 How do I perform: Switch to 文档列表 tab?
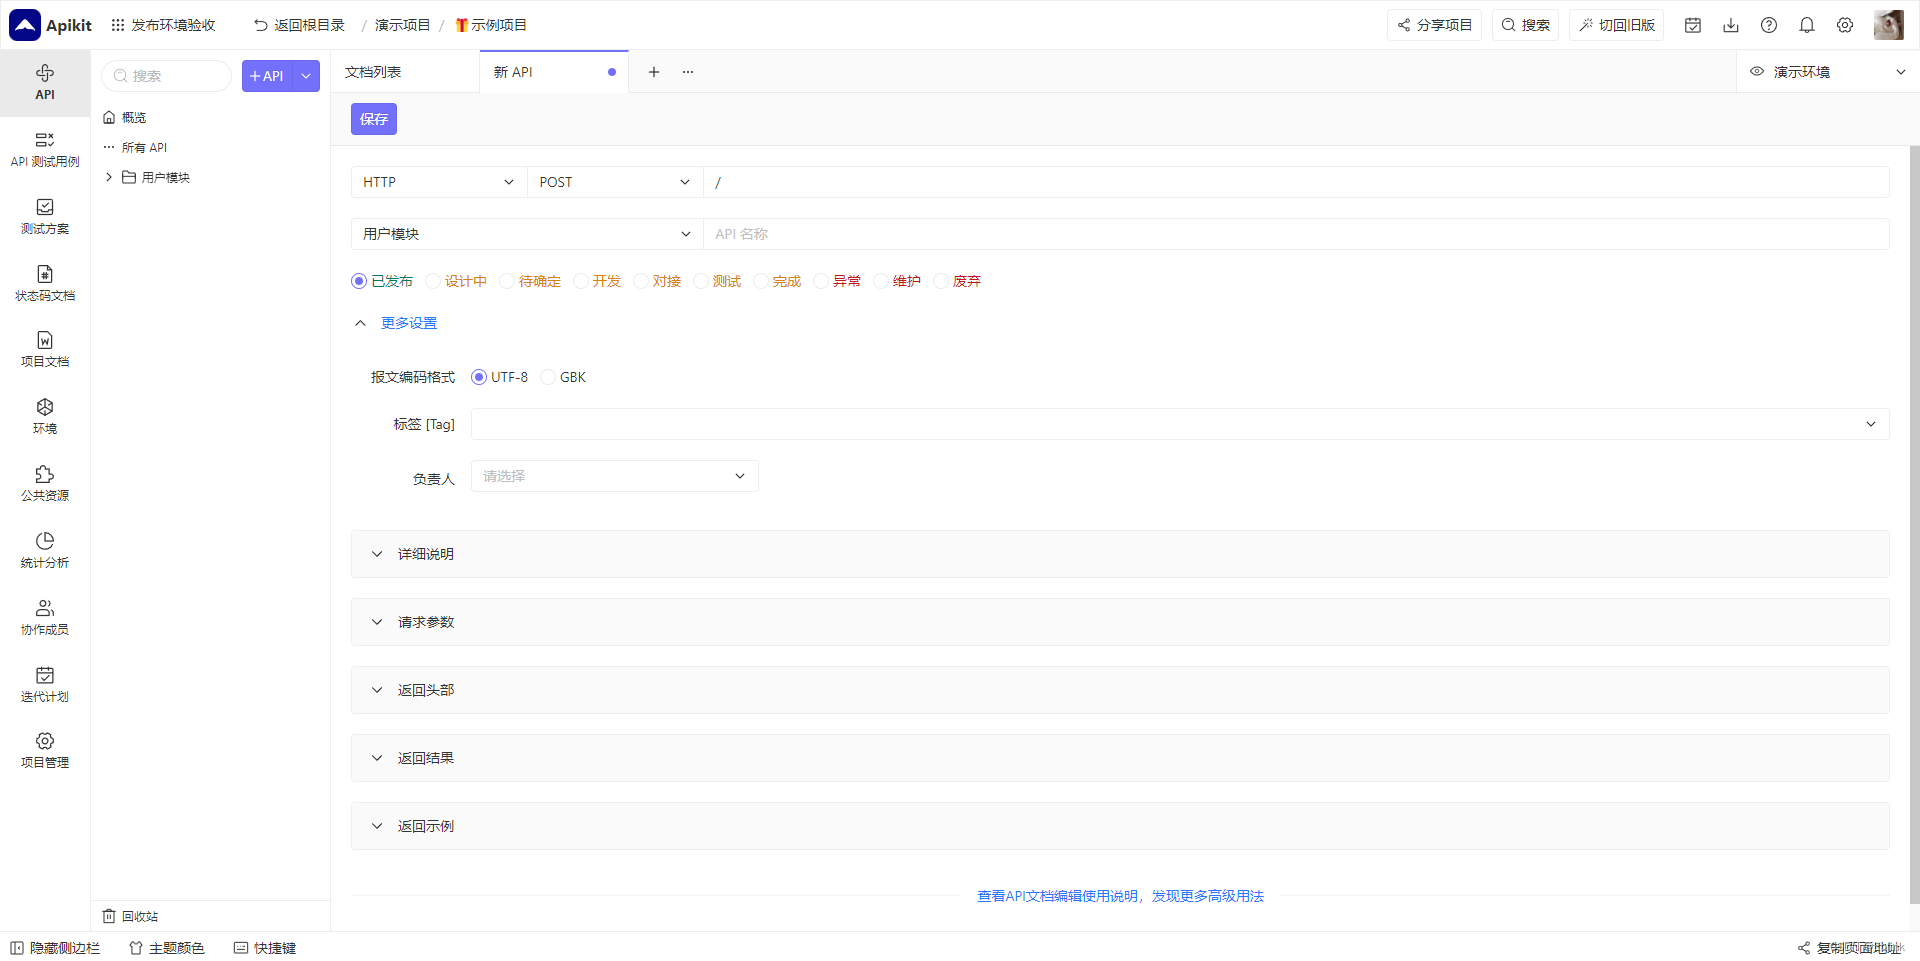point(405,72)
